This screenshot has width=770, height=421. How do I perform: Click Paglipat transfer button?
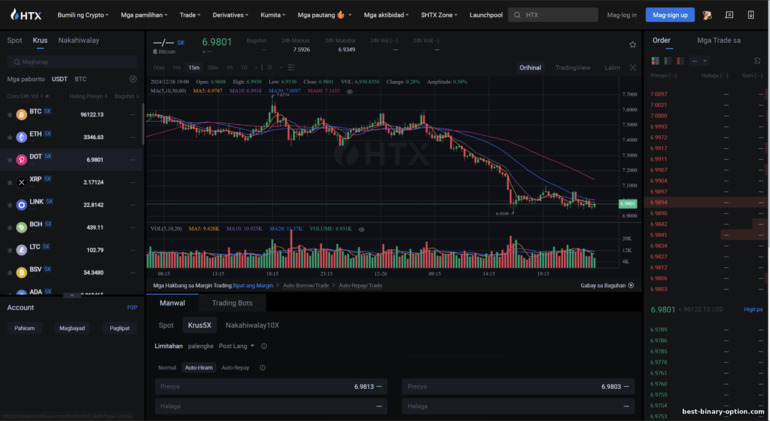tap(119, 328)
